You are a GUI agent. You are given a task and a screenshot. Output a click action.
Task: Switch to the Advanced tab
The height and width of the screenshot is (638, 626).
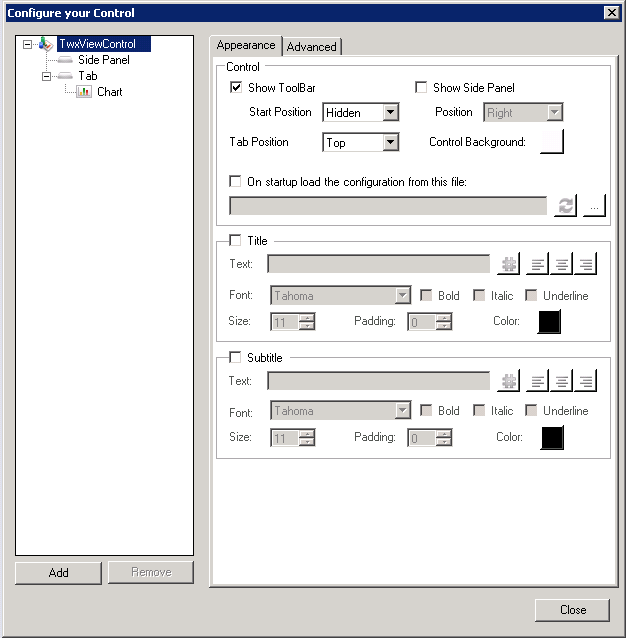point(312,47)
